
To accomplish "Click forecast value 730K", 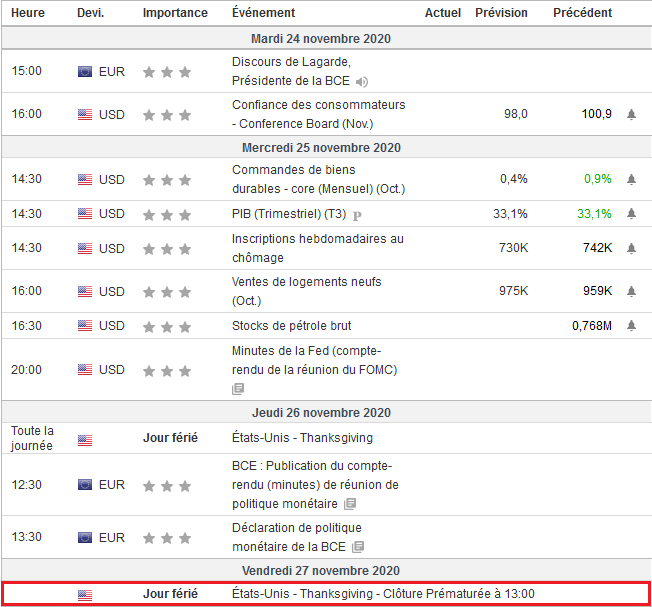I will [x=514, y=248].
